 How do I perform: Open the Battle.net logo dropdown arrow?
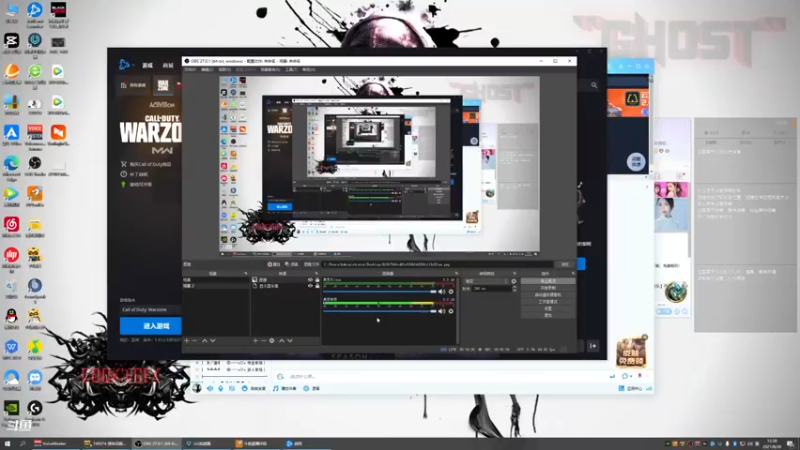tap(133, 65)
